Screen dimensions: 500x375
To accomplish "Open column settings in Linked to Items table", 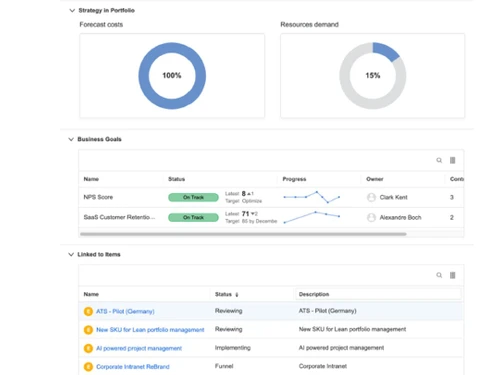I will [452, 275].
